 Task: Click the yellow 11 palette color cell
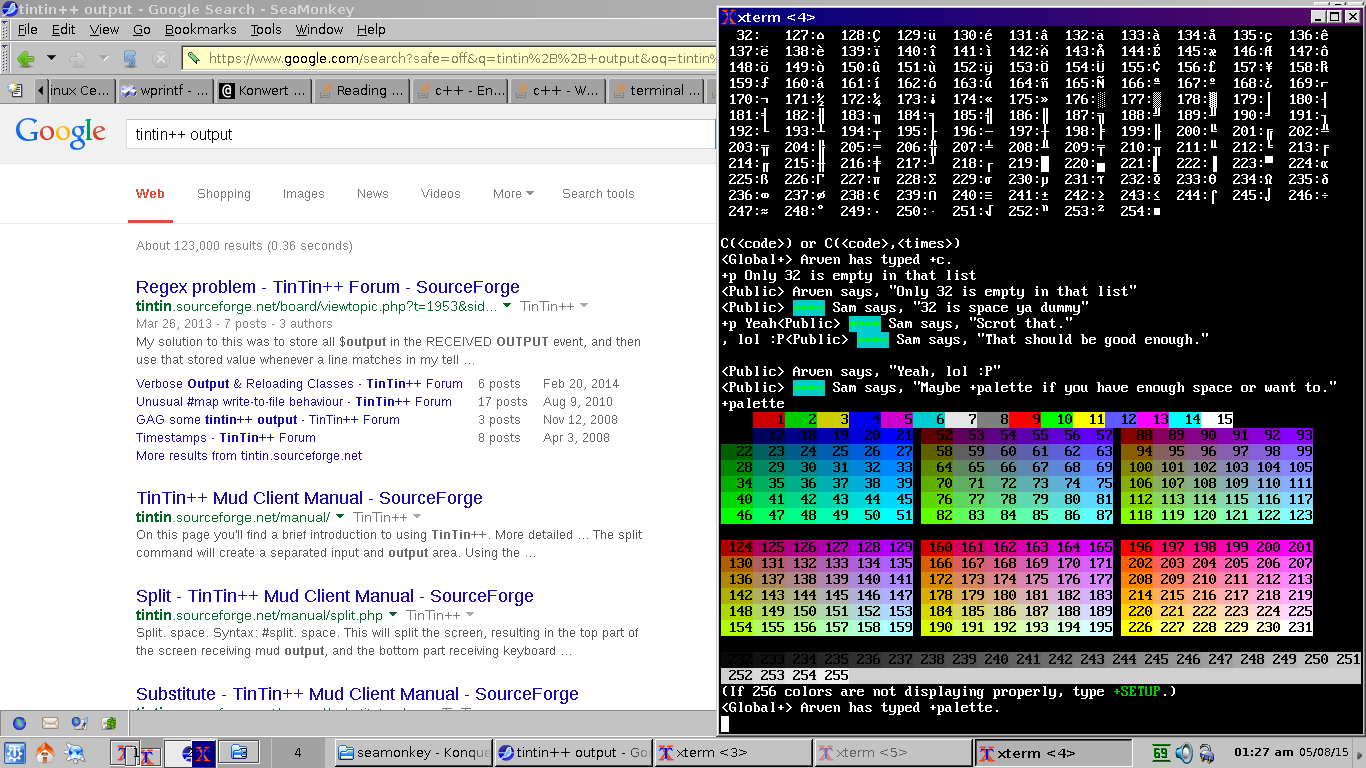(1092, 419)
